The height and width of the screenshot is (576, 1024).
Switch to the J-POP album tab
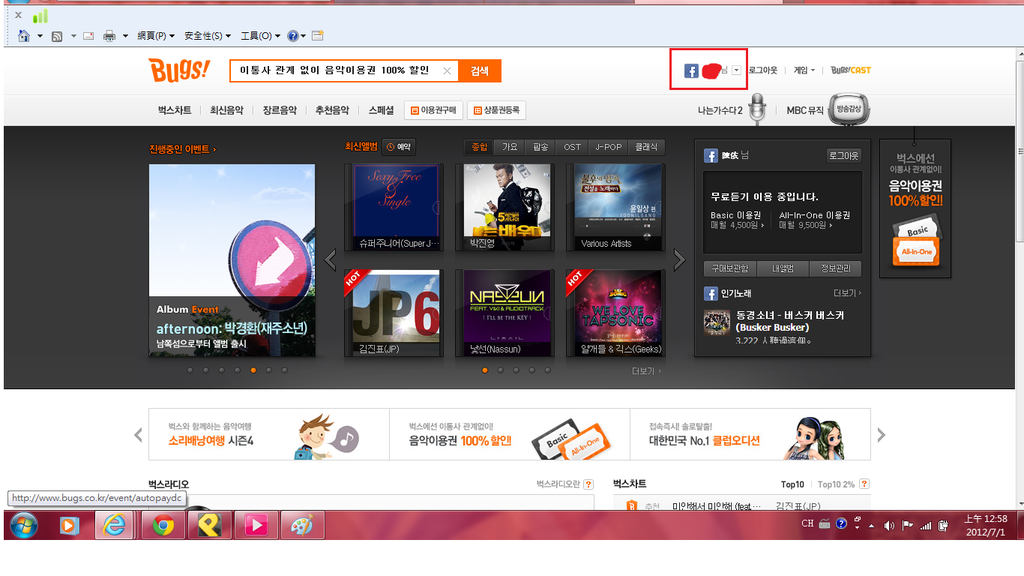tap(608, 148)
